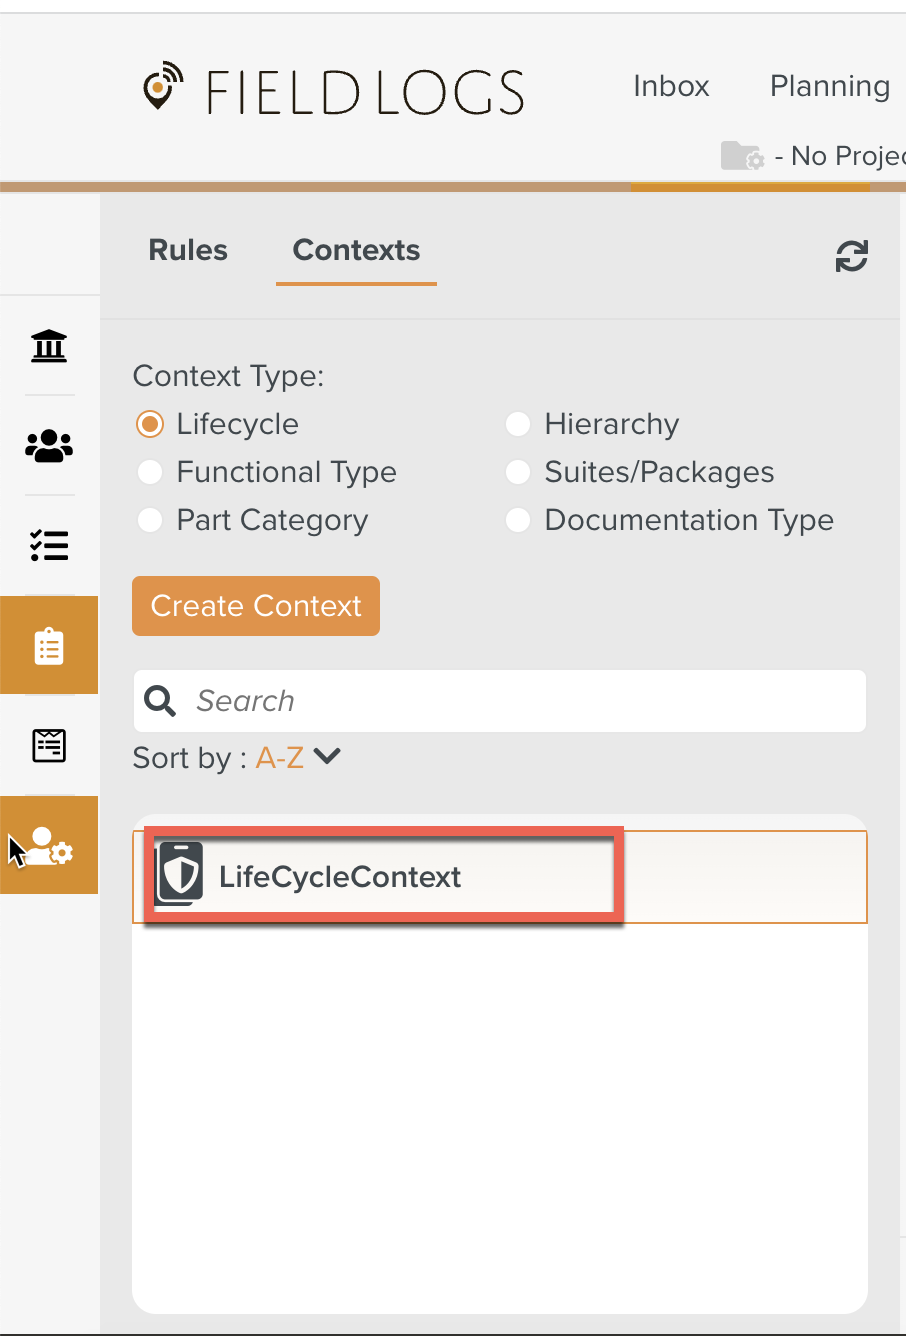Select the Suites/Packages context type
The image size is (906, 1336).
point(518,472)
